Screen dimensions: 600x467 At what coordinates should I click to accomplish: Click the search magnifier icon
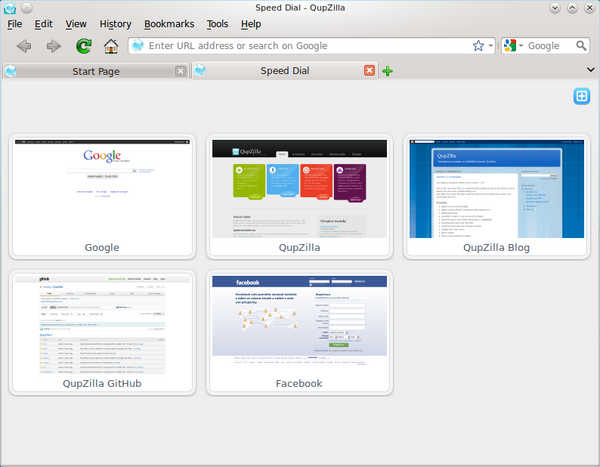579,46
